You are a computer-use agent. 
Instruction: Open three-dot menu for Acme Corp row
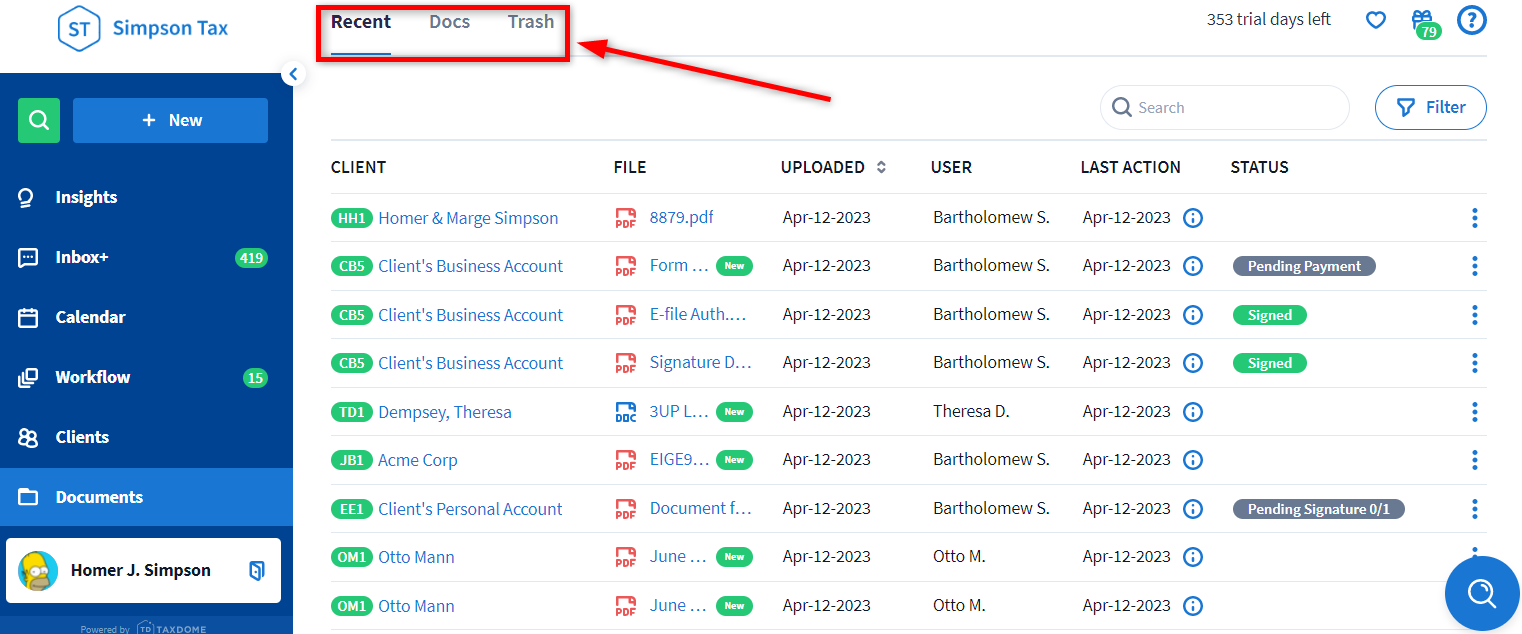pos(1475,460)
